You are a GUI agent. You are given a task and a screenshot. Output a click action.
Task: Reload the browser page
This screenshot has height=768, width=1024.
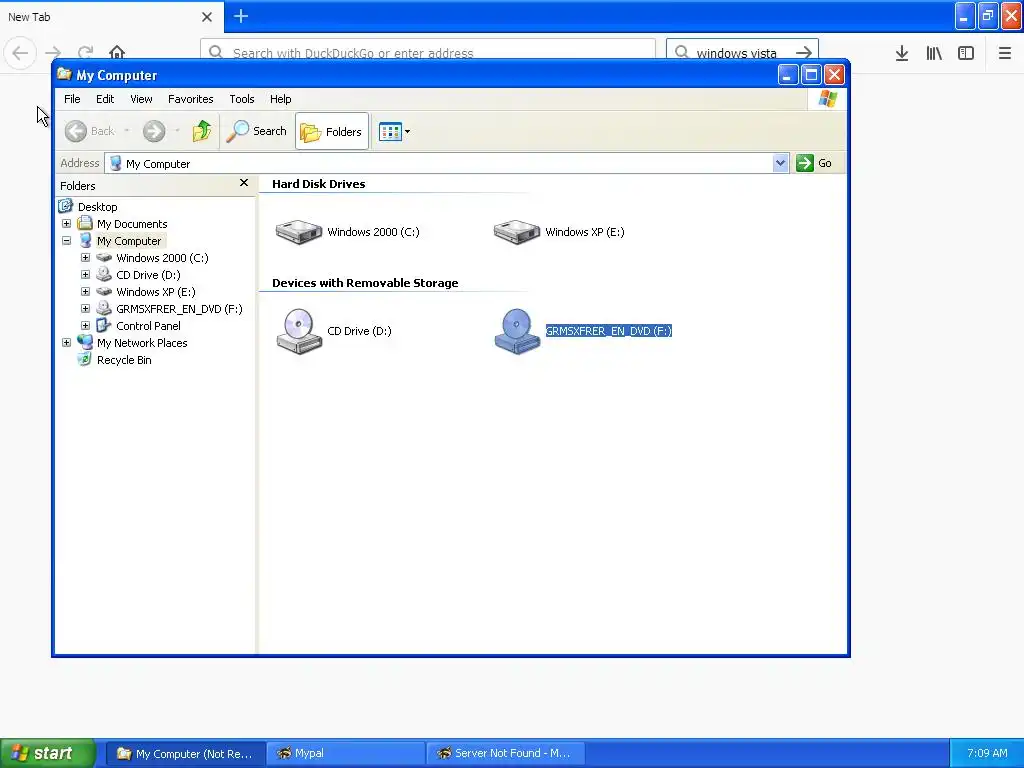(x=85, y=52)
